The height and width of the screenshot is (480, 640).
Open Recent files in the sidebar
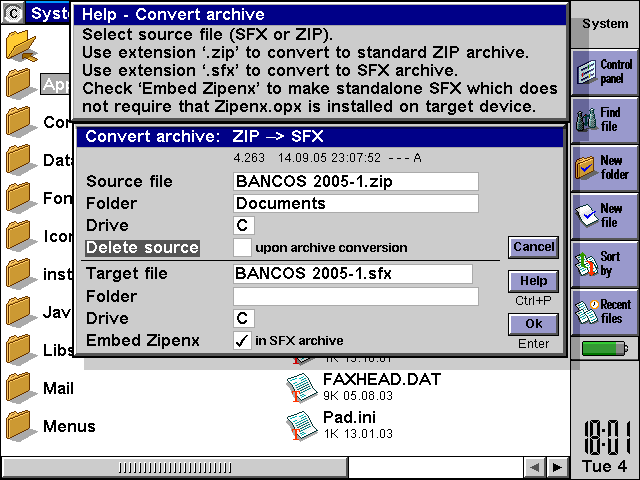604,312
